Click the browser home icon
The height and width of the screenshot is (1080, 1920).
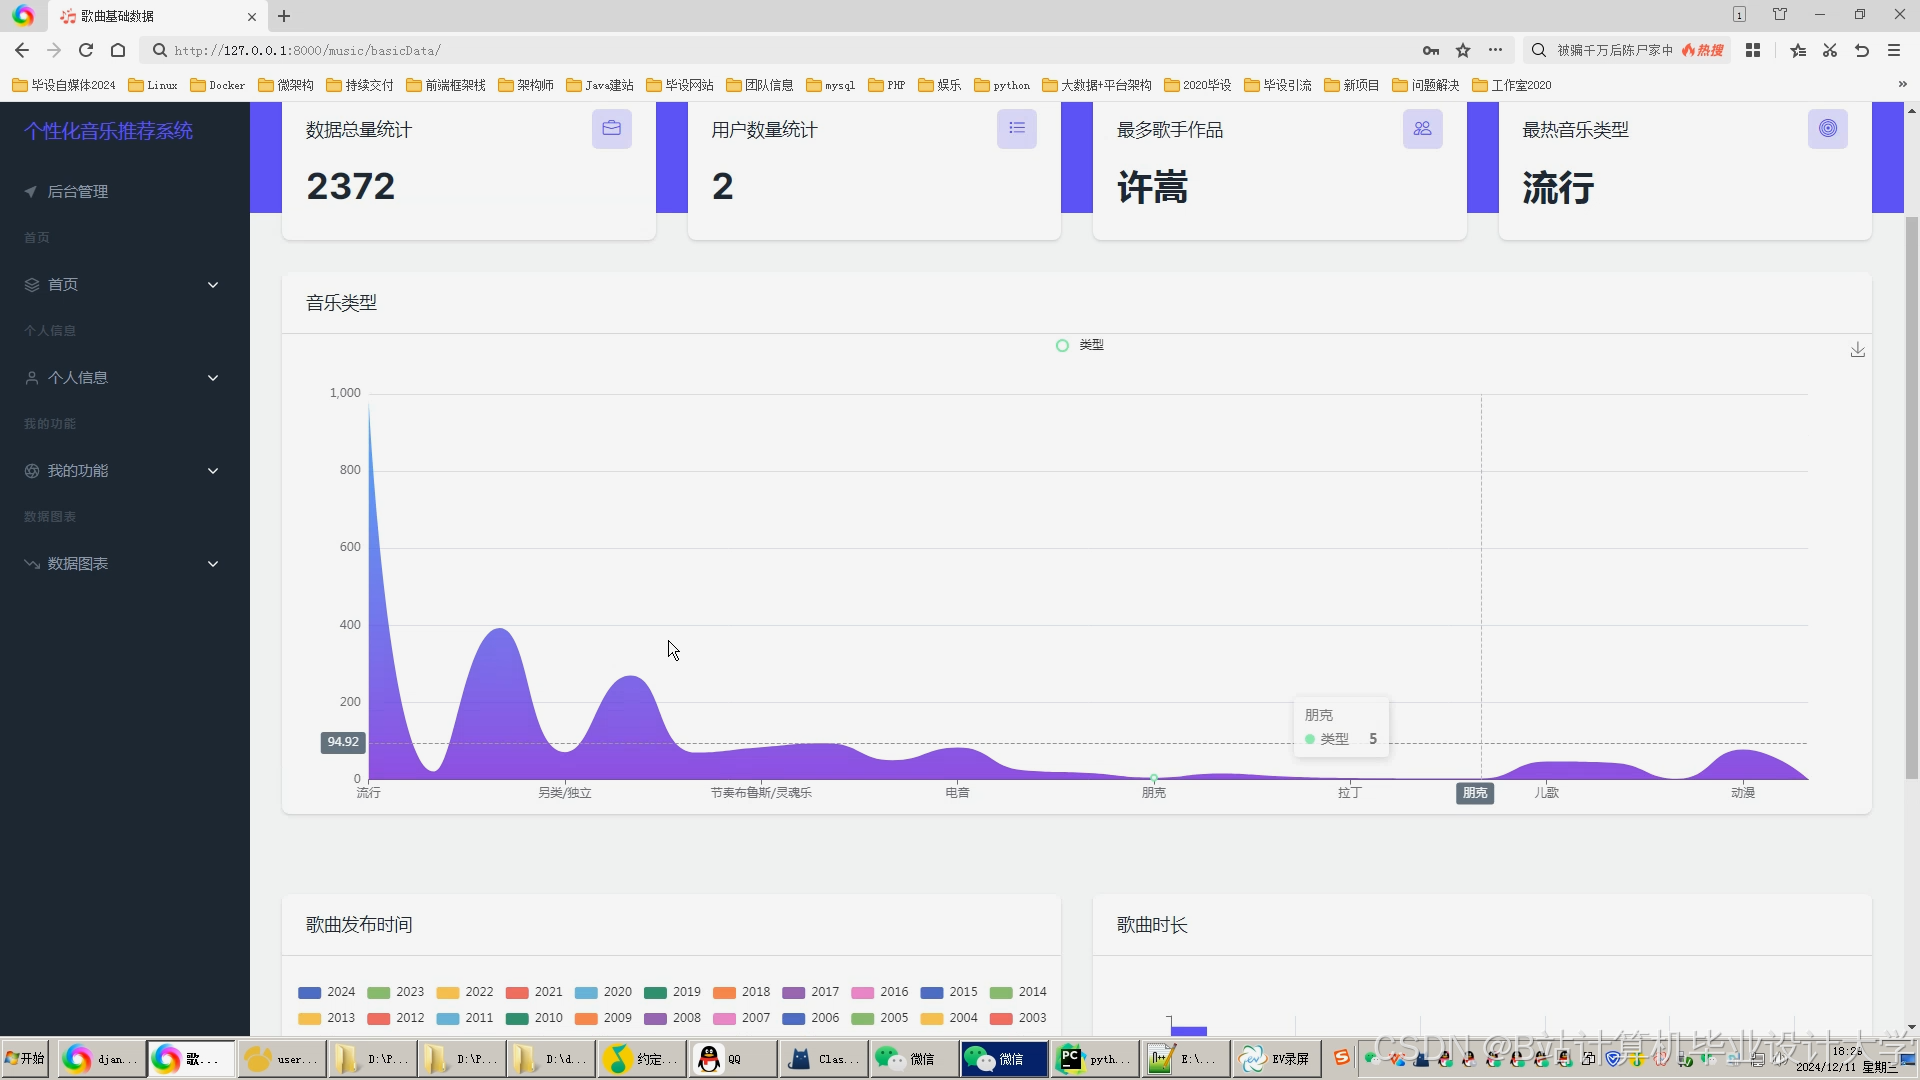(118, 50)
